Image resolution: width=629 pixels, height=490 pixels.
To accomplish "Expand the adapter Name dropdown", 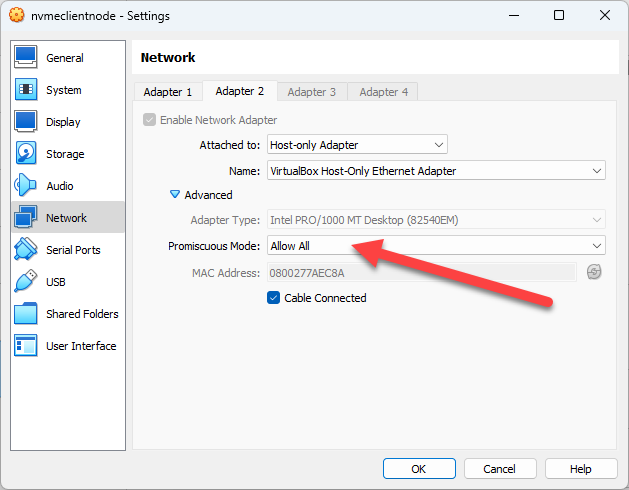I will click(x=435, y=171).
